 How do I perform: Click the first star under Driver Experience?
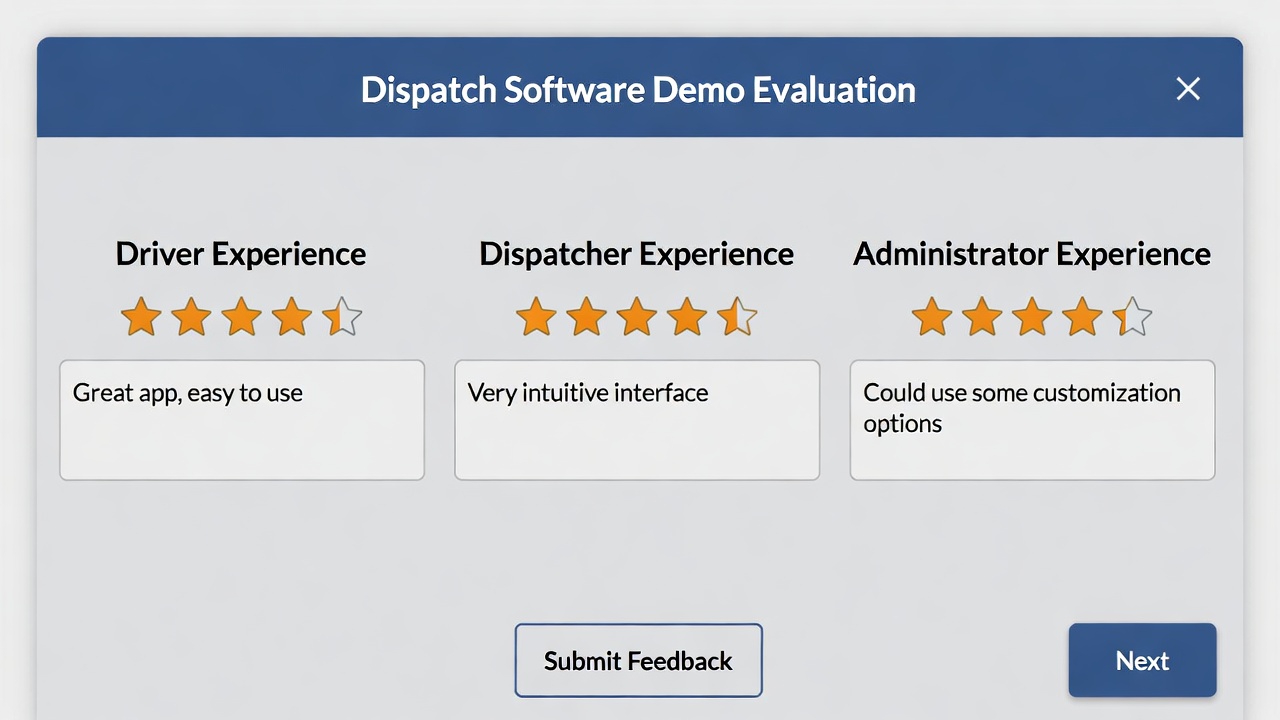[140, 317]
